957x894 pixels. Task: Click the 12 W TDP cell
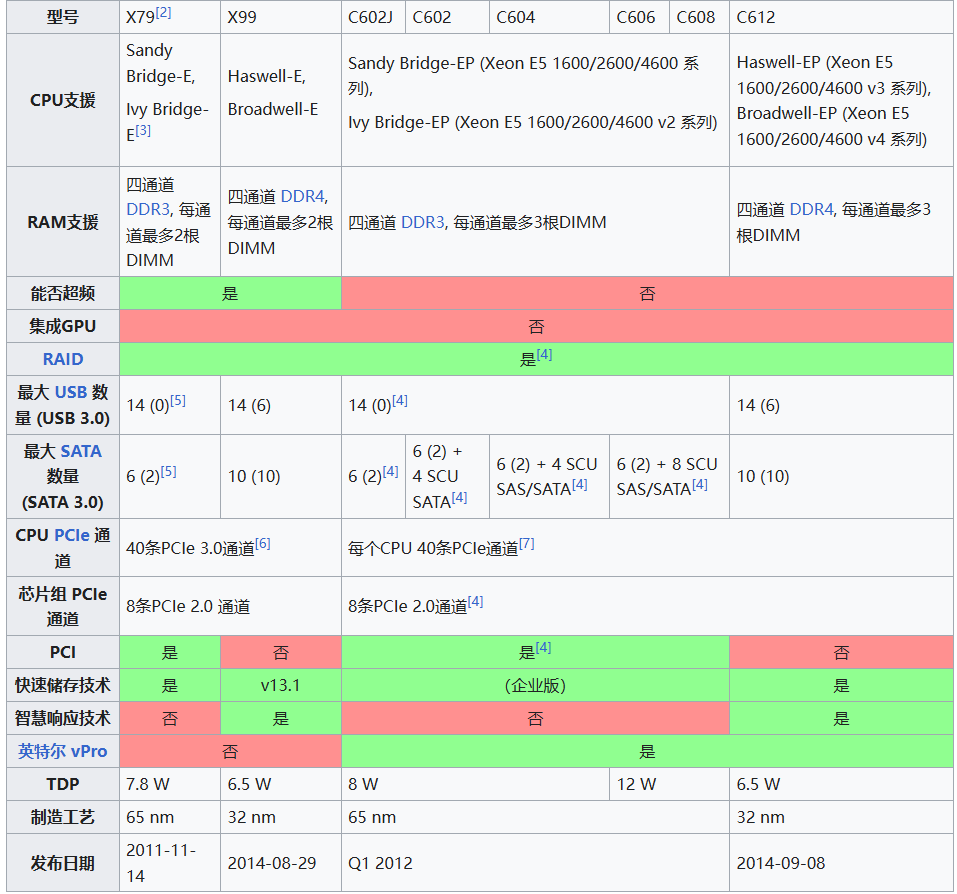[670, 784]
